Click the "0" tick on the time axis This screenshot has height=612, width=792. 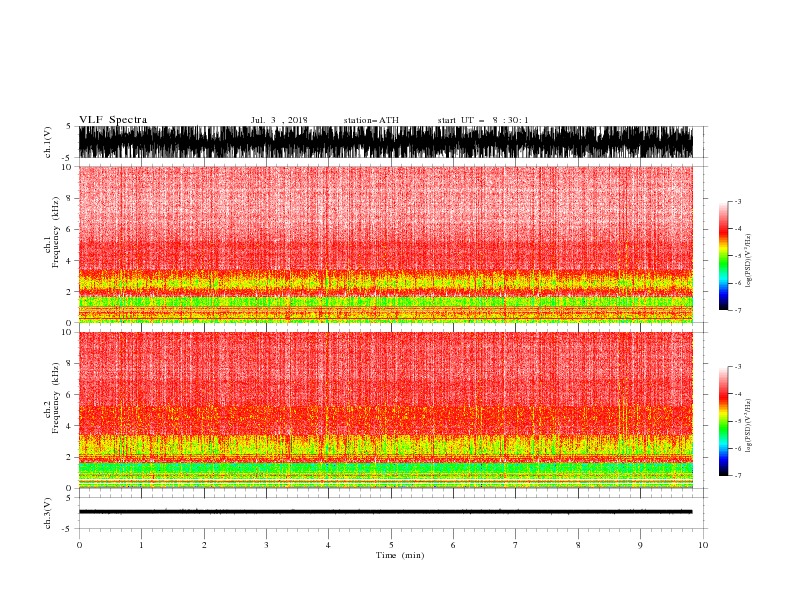coord(79,545)
